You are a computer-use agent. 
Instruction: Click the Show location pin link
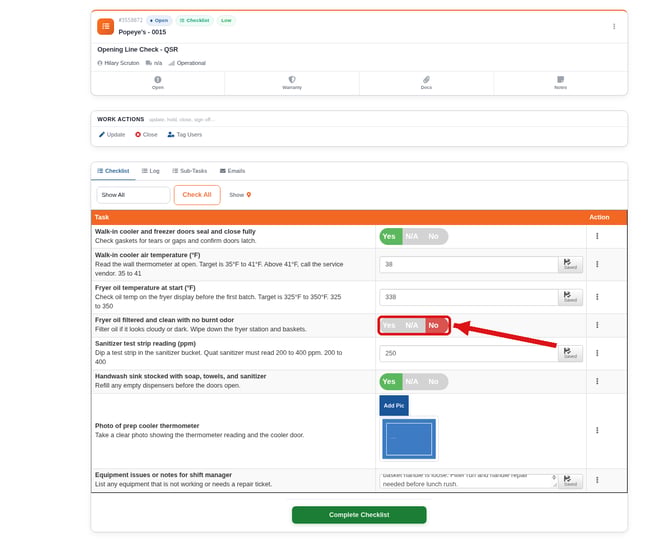click(240, 195)
